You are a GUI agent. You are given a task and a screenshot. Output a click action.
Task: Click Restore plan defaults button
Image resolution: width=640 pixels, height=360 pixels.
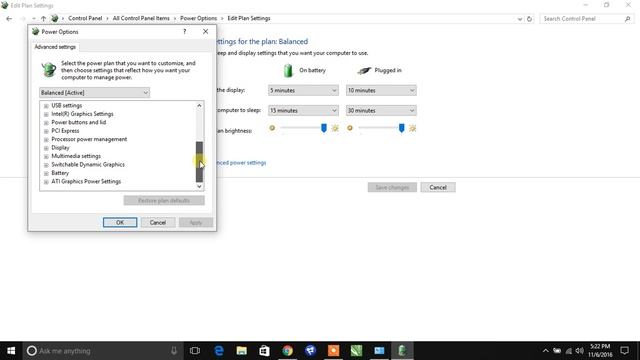pos(164,200)
